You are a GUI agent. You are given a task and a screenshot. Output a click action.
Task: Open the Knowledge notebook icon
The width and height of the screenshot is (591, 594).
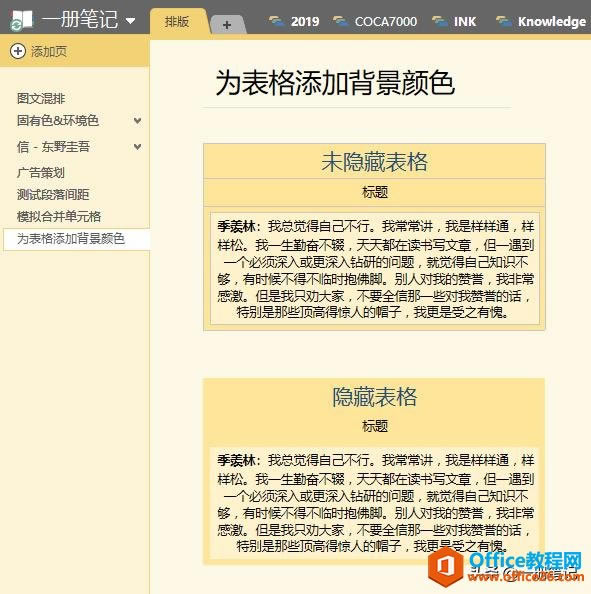tap(504, 21)
